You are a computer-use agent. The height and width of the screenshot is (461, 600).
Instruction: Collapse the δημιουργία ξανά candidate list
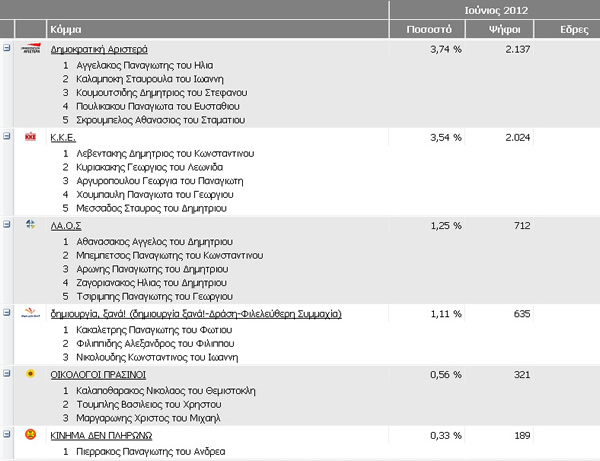(7, 313)
